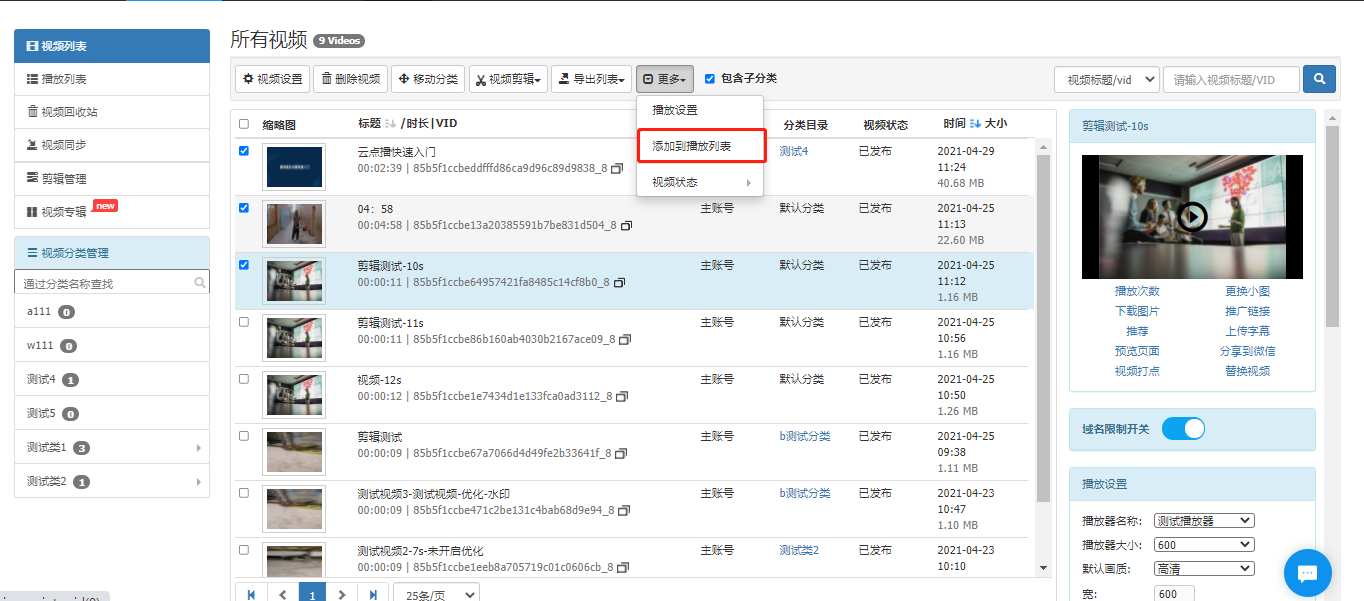The height and width of the screenshot is (601, 1364).
Task: Check the 剪辑测试 row checkbox
Action: point(244,436)
